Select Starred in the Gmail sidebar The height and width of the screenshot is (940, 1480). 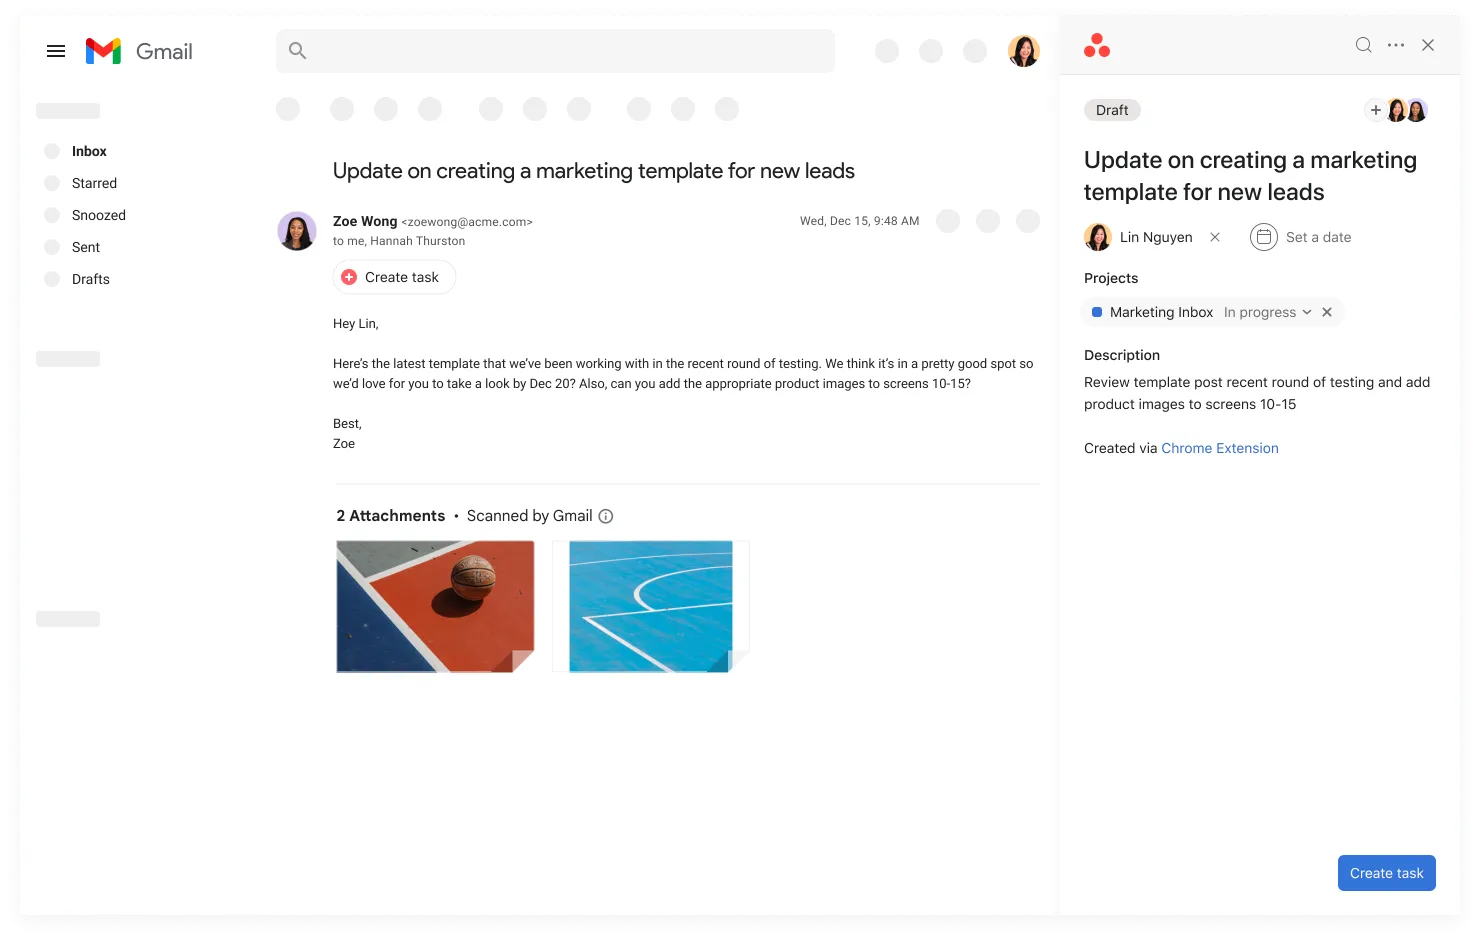click(94, 183)
